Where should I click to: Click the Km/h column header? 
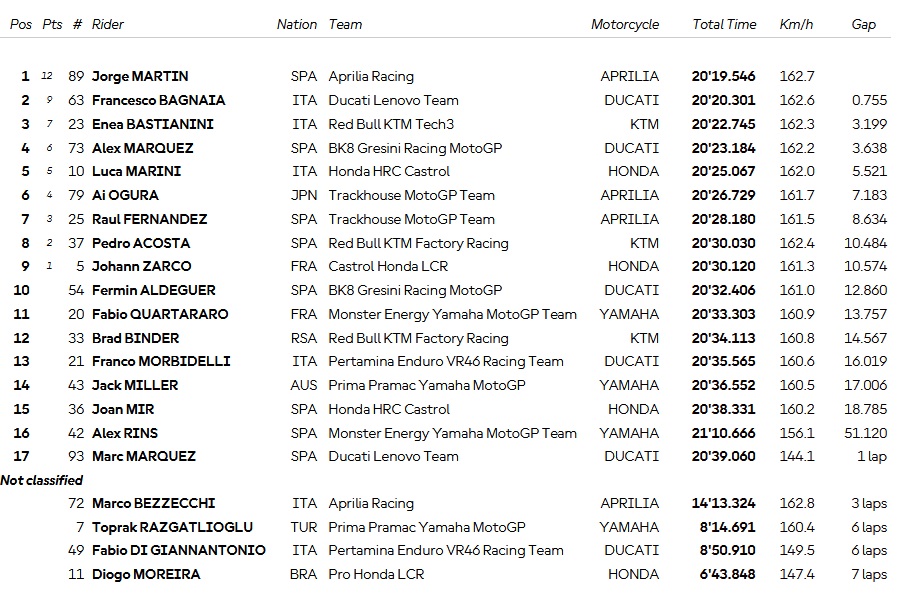(796, 24)
